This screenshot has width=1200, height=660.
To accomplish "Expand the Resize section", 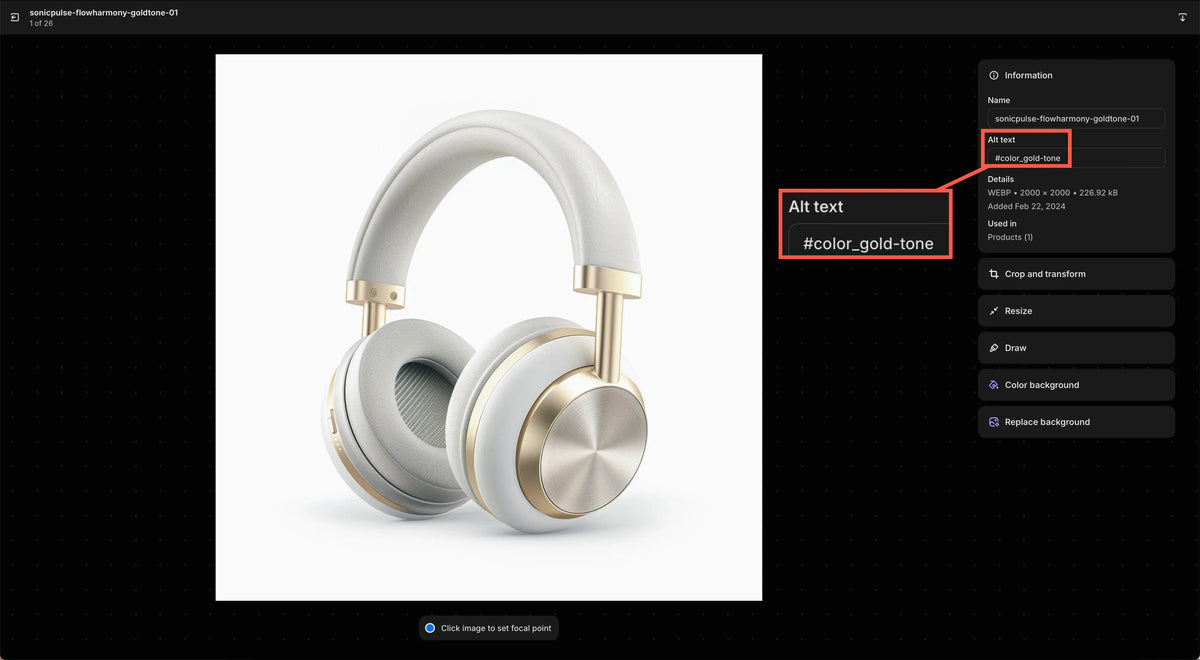I will [x=1076, y=311].
